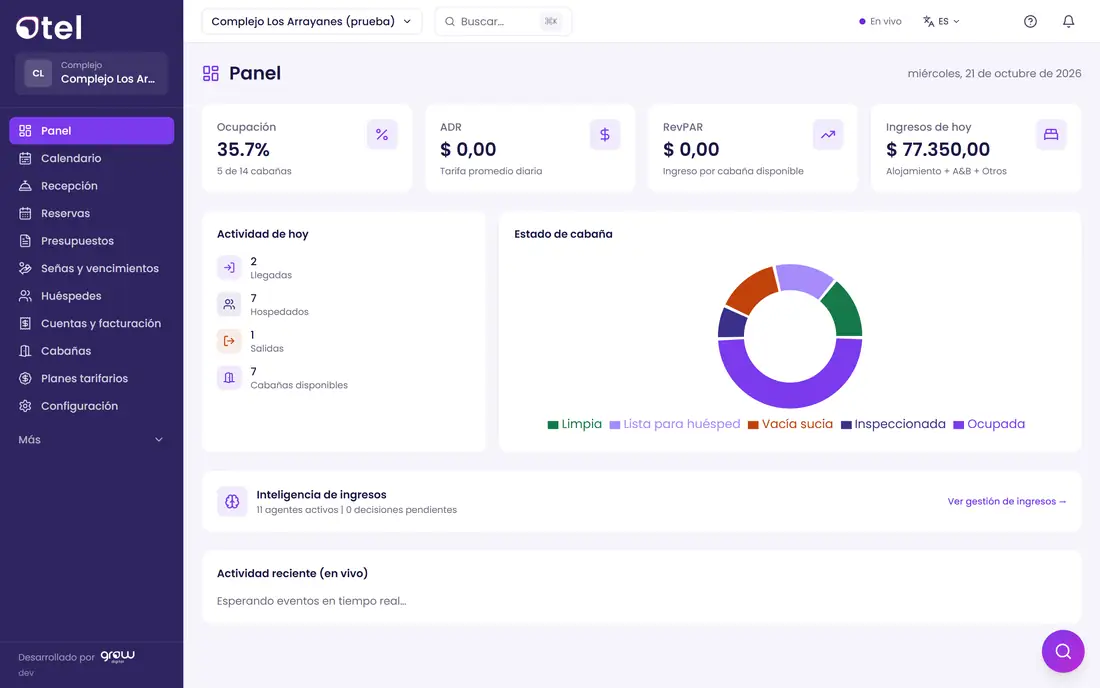Image resolution: width=1100 pixels, height=688 pixels.
Task: Click the Salidas departure icon
Action: coord(229,341)
